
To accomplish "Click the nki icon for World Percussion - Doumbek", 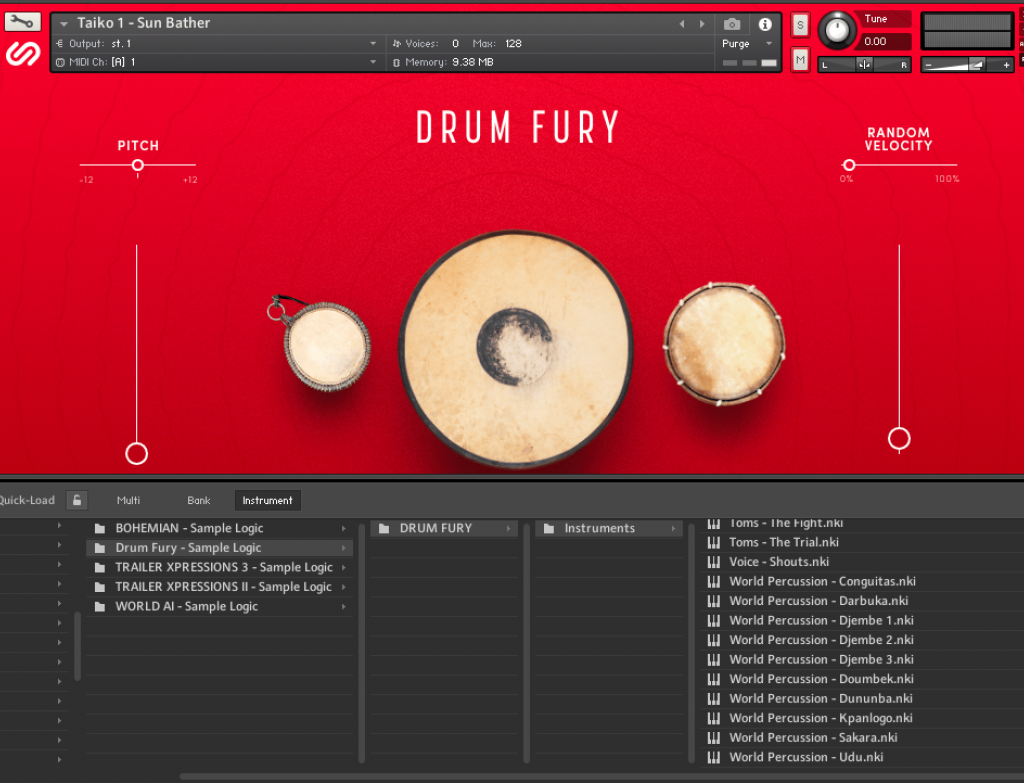I will point(714,679).
